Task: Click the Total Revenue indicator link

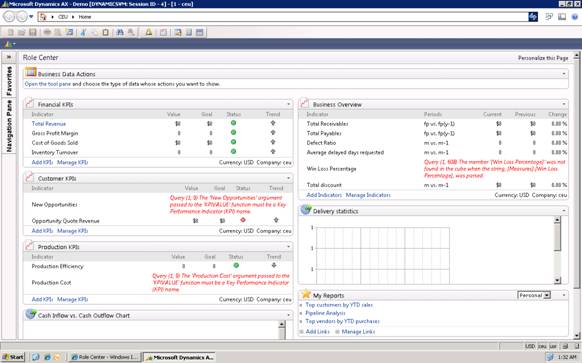Action: [x=49, y=124]
